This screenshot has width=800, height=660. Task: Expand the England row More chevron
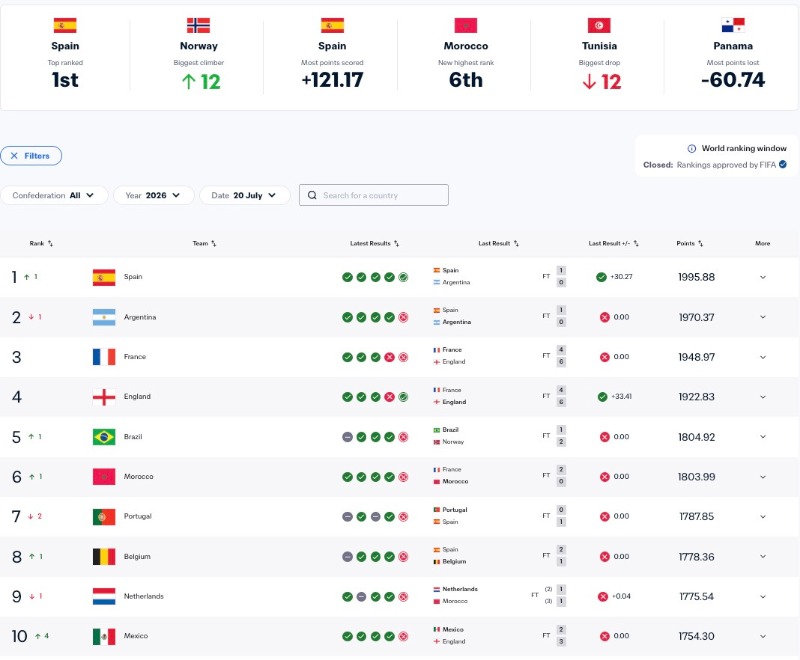763,397
